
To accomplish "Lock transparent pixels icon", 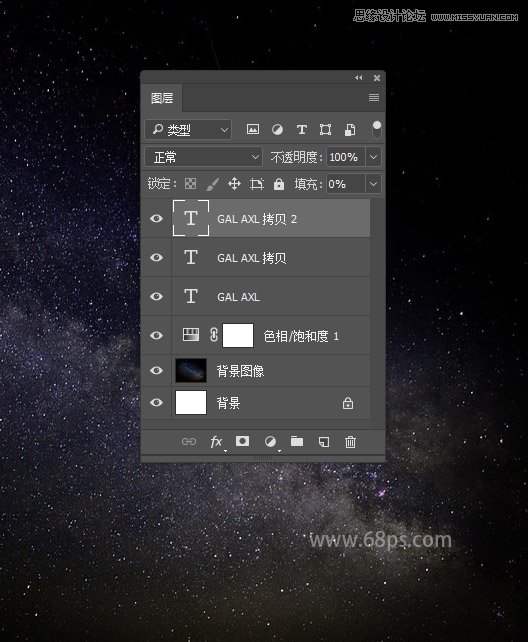I will click(x=190, y=184).
